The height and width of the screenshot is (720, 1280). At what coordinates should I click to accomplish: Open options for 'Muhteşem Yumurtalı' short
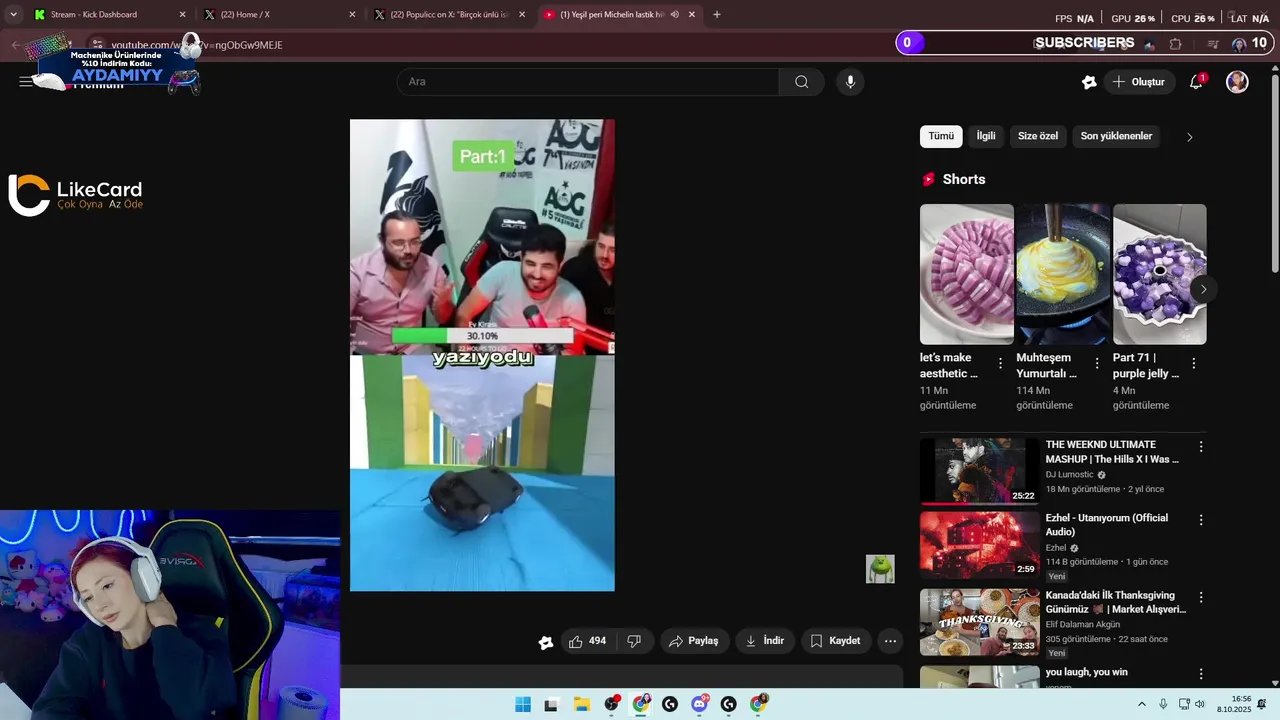tap(1097, 364)
